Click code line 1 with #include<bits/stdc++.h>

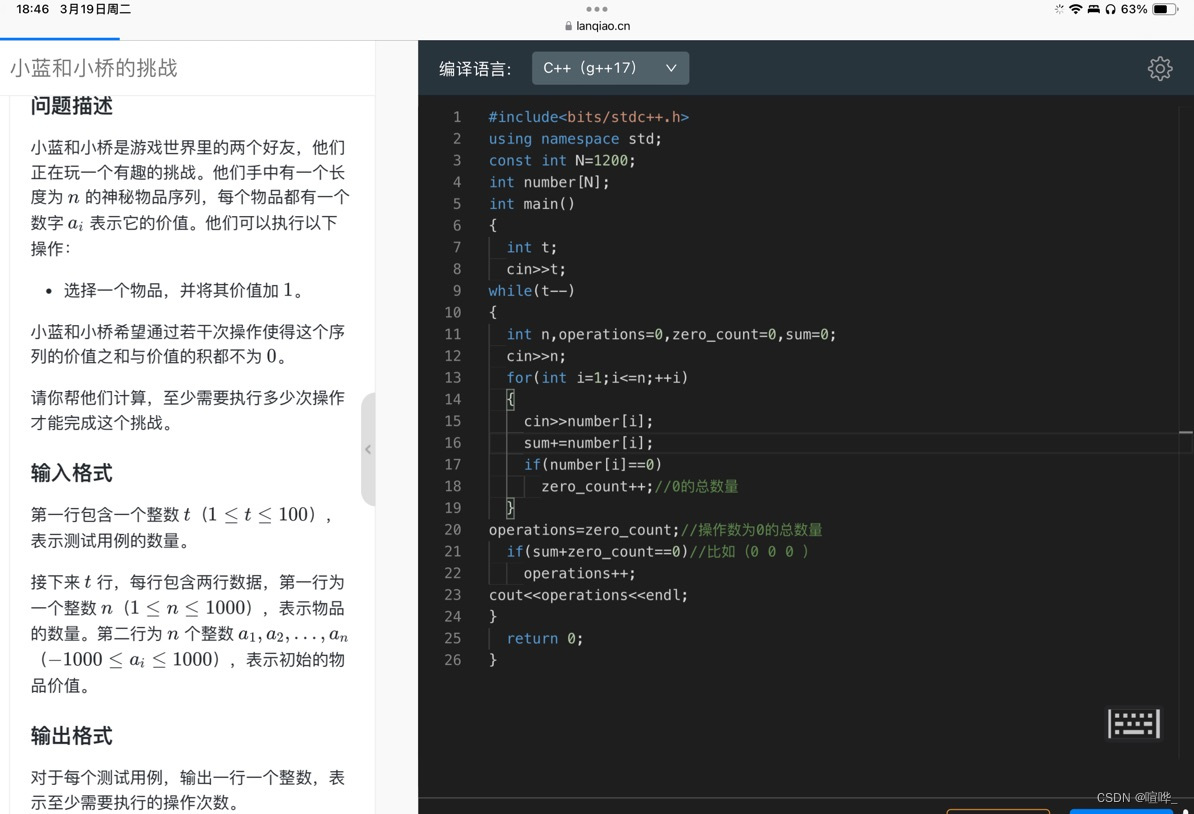(x=589, y=117)
